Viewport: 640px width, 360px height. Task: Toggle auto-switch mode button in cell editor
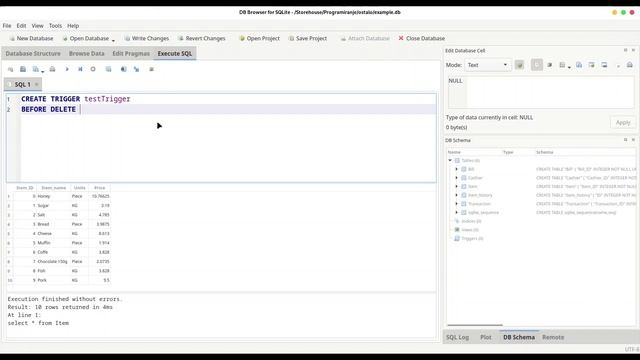coord(519,65)
